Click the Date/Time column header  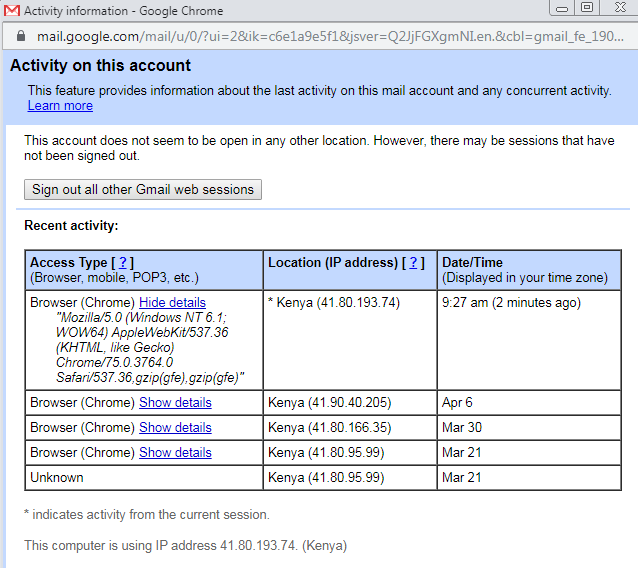[x=529, y=270]
